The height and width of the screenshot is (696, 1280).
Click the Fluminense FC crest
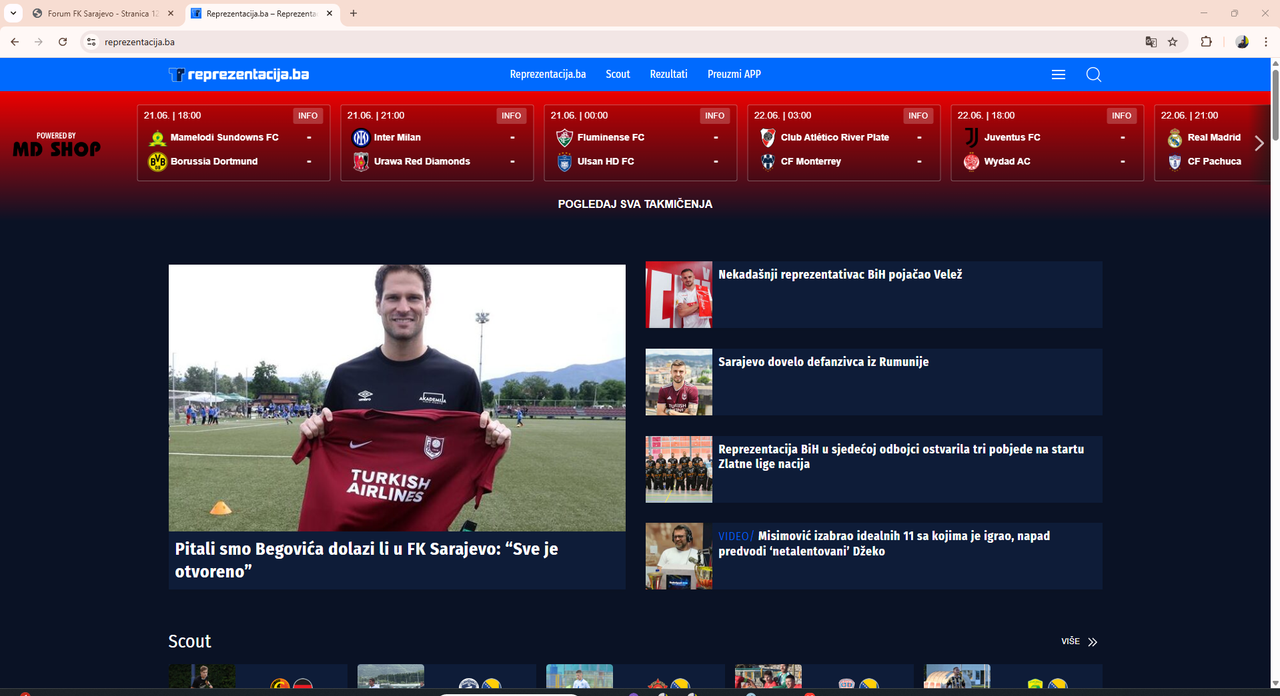pyautogui.click(x=565, y=138)
